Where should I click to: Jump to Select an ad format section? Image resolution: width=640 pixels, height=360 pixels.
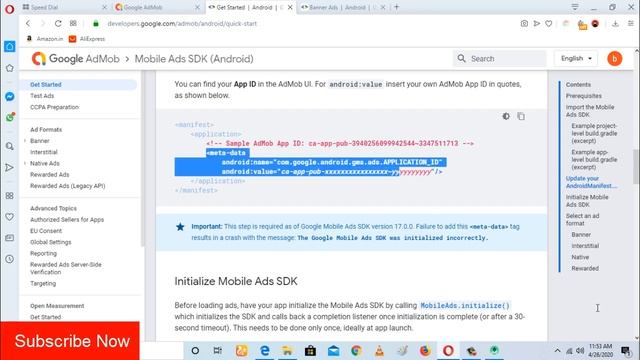[x=582, y=220]
